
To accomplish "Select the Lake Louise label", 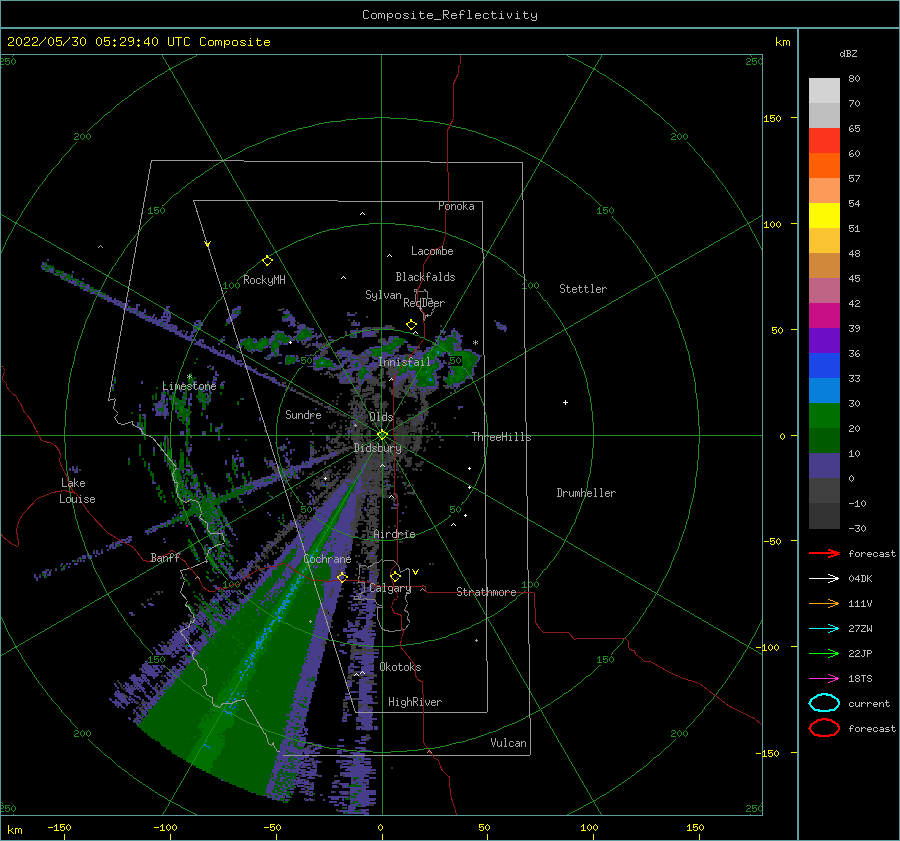I will pyautogui.click(x=77, y=491).
